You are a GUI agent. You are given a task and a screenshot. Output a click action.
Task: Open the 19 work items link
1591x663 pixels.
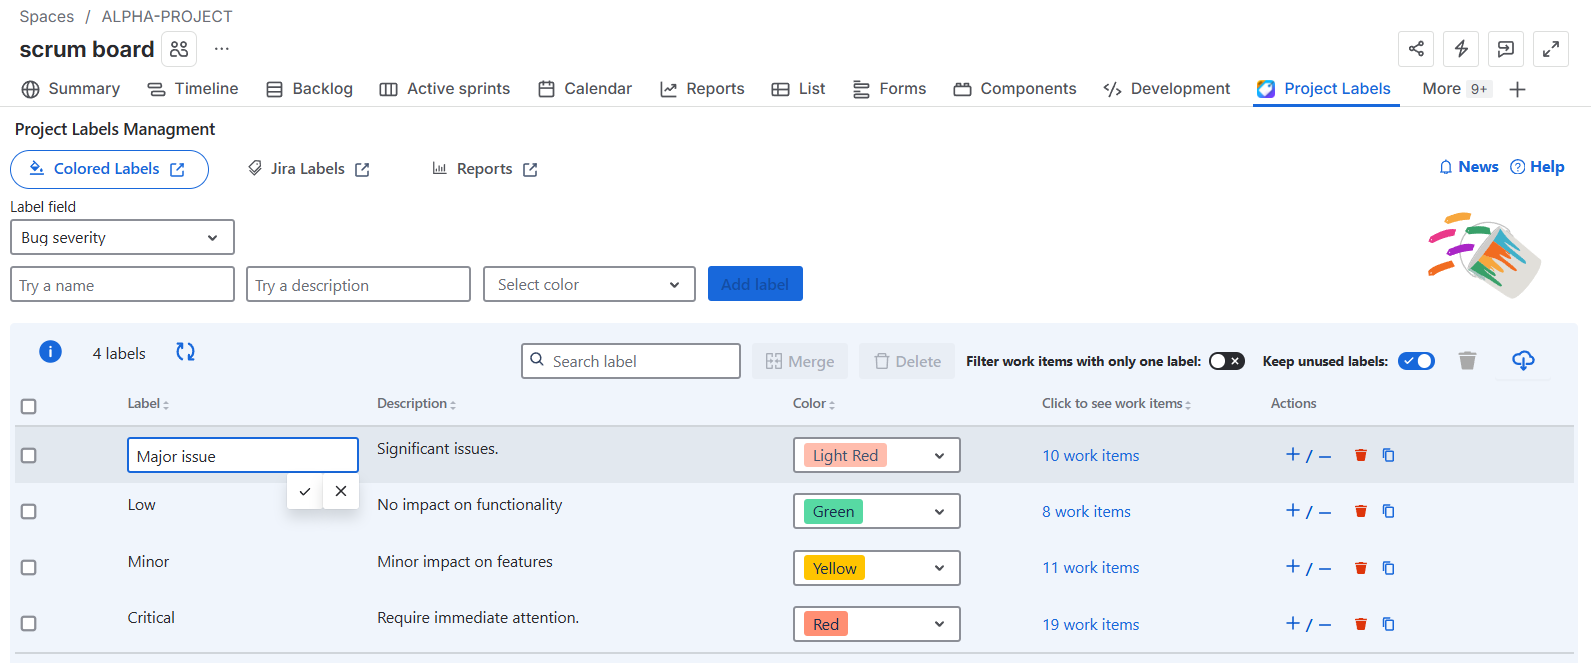pos(1090,624)
